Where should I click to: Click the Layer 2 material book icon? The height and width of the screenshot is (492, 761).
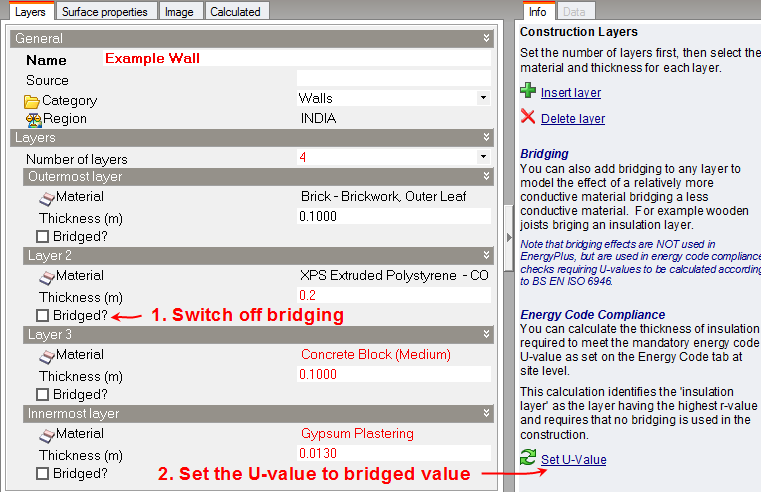coord(46,275)
